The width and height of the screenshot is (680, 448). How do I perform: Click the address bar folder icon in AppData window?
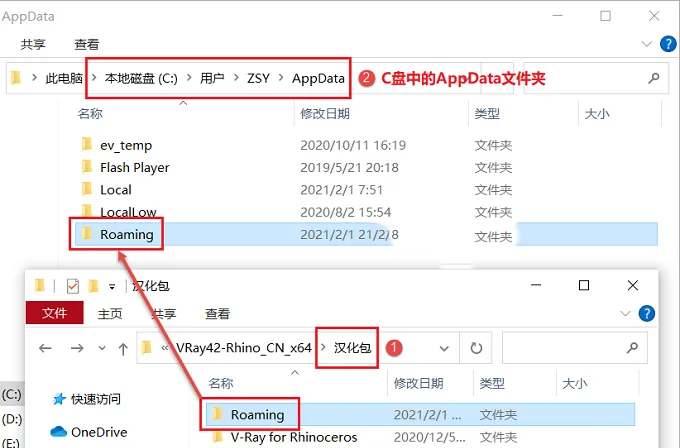16,78
